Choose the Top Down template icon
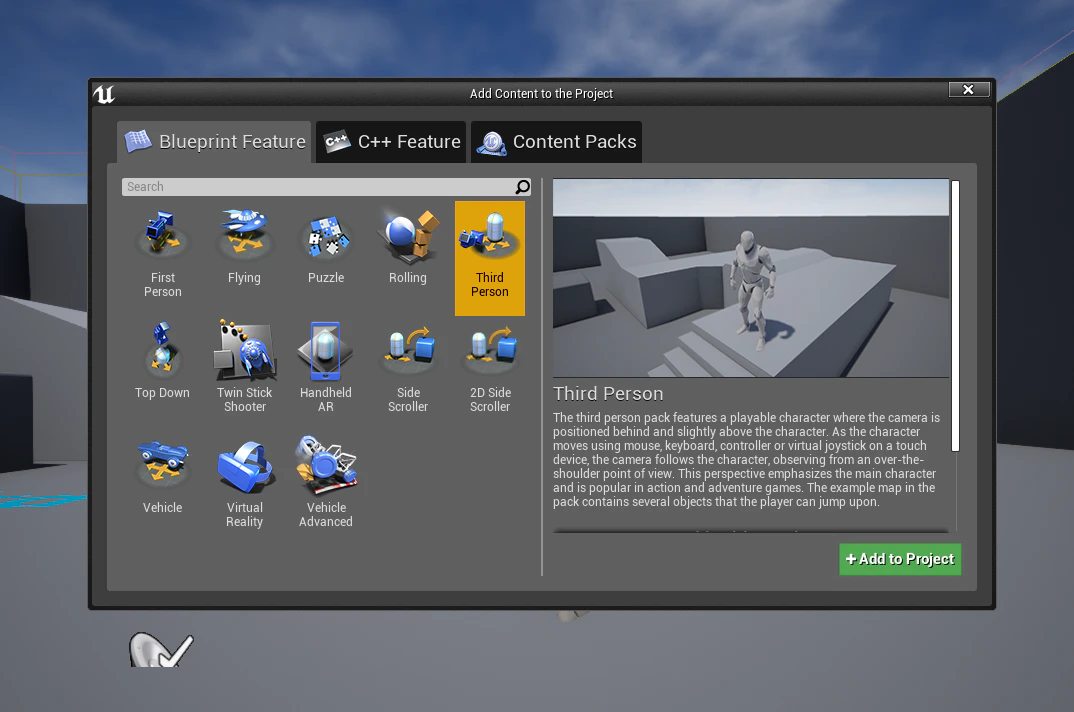 pos(162,349)
